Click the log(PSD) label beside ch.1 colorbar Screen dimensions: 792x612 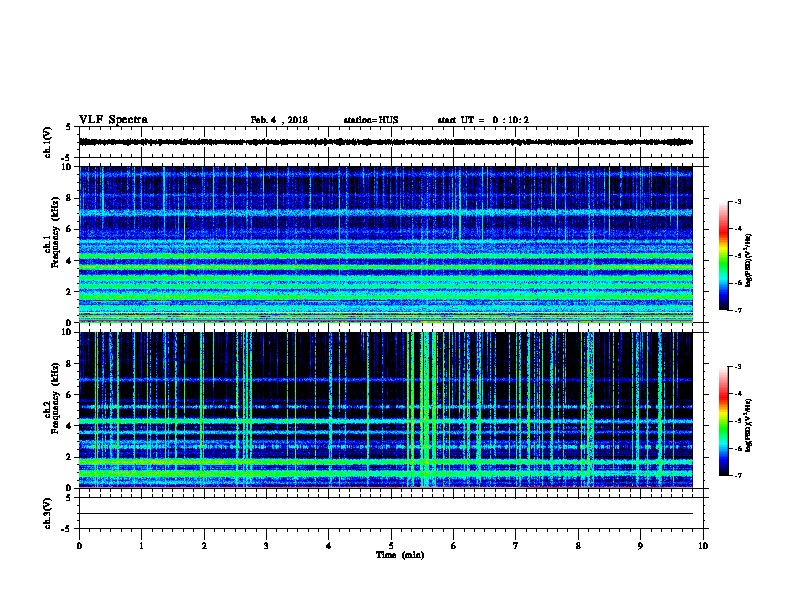pos(748,260)
